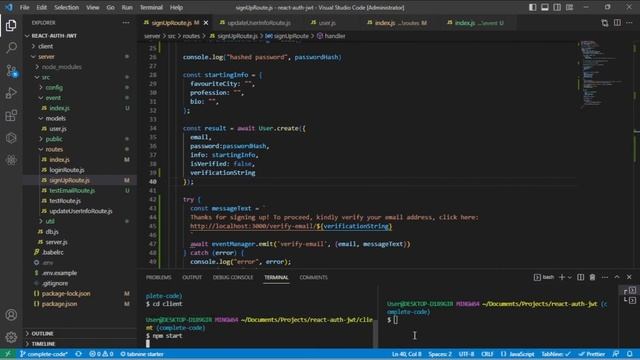Click Prettier status bar item

tap(592, 354)
